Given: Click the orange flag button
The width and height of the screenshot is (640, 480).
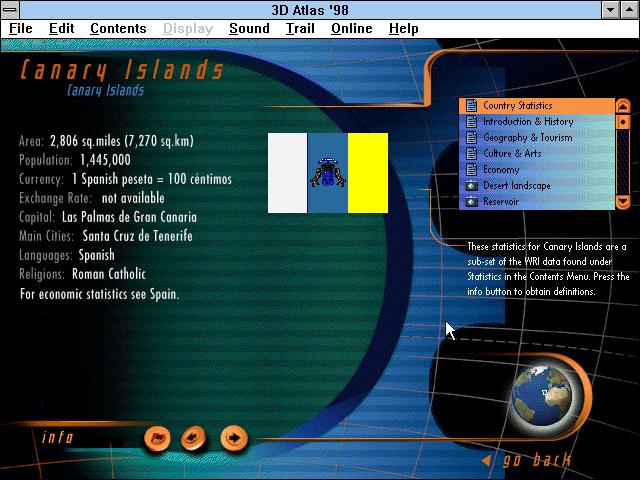Looking at the screenshot, I should point(157,438).
